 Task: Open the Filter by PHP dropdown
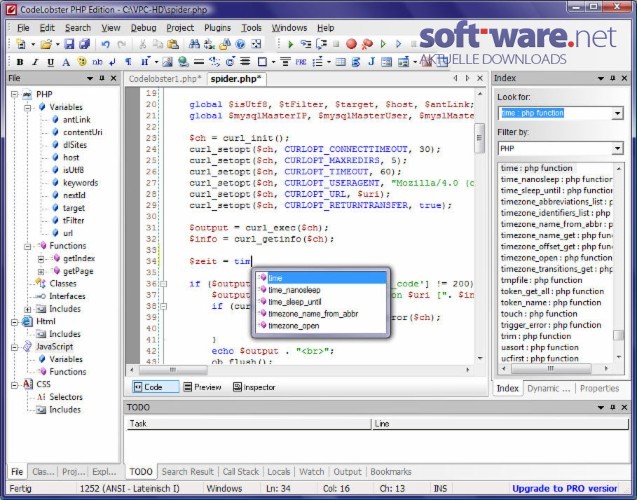618,148
